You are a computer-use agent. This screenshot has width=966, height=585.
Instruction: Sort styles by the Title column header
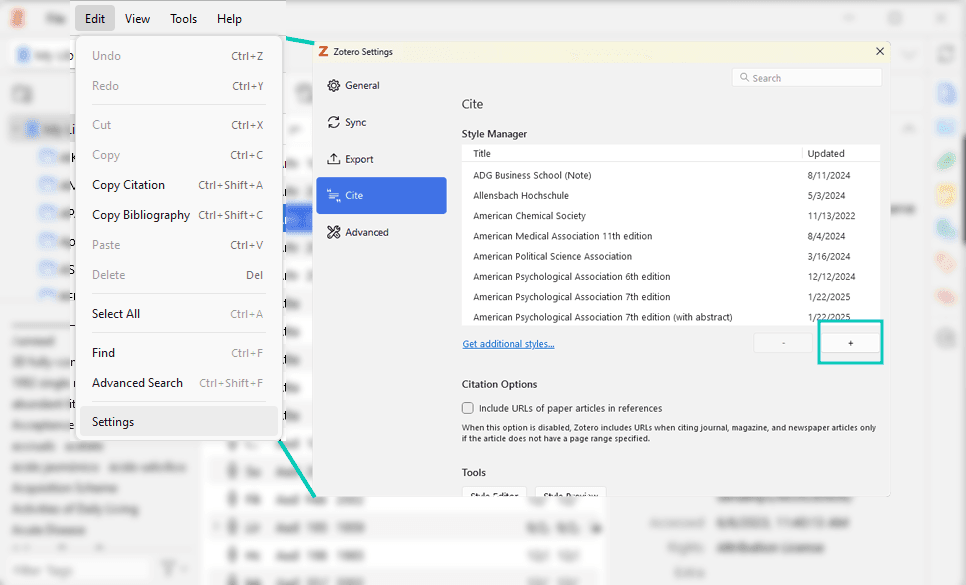tap(631, 154)
